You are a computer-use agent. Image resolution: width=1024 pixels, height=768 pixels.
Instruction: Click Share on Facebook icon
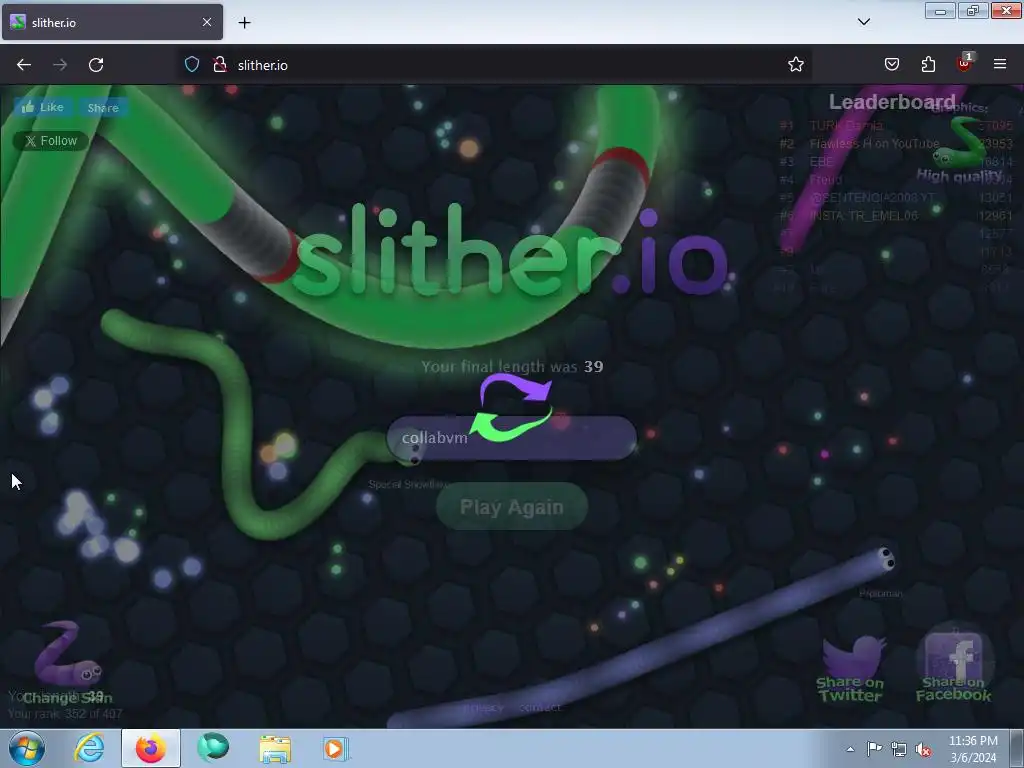953,667
